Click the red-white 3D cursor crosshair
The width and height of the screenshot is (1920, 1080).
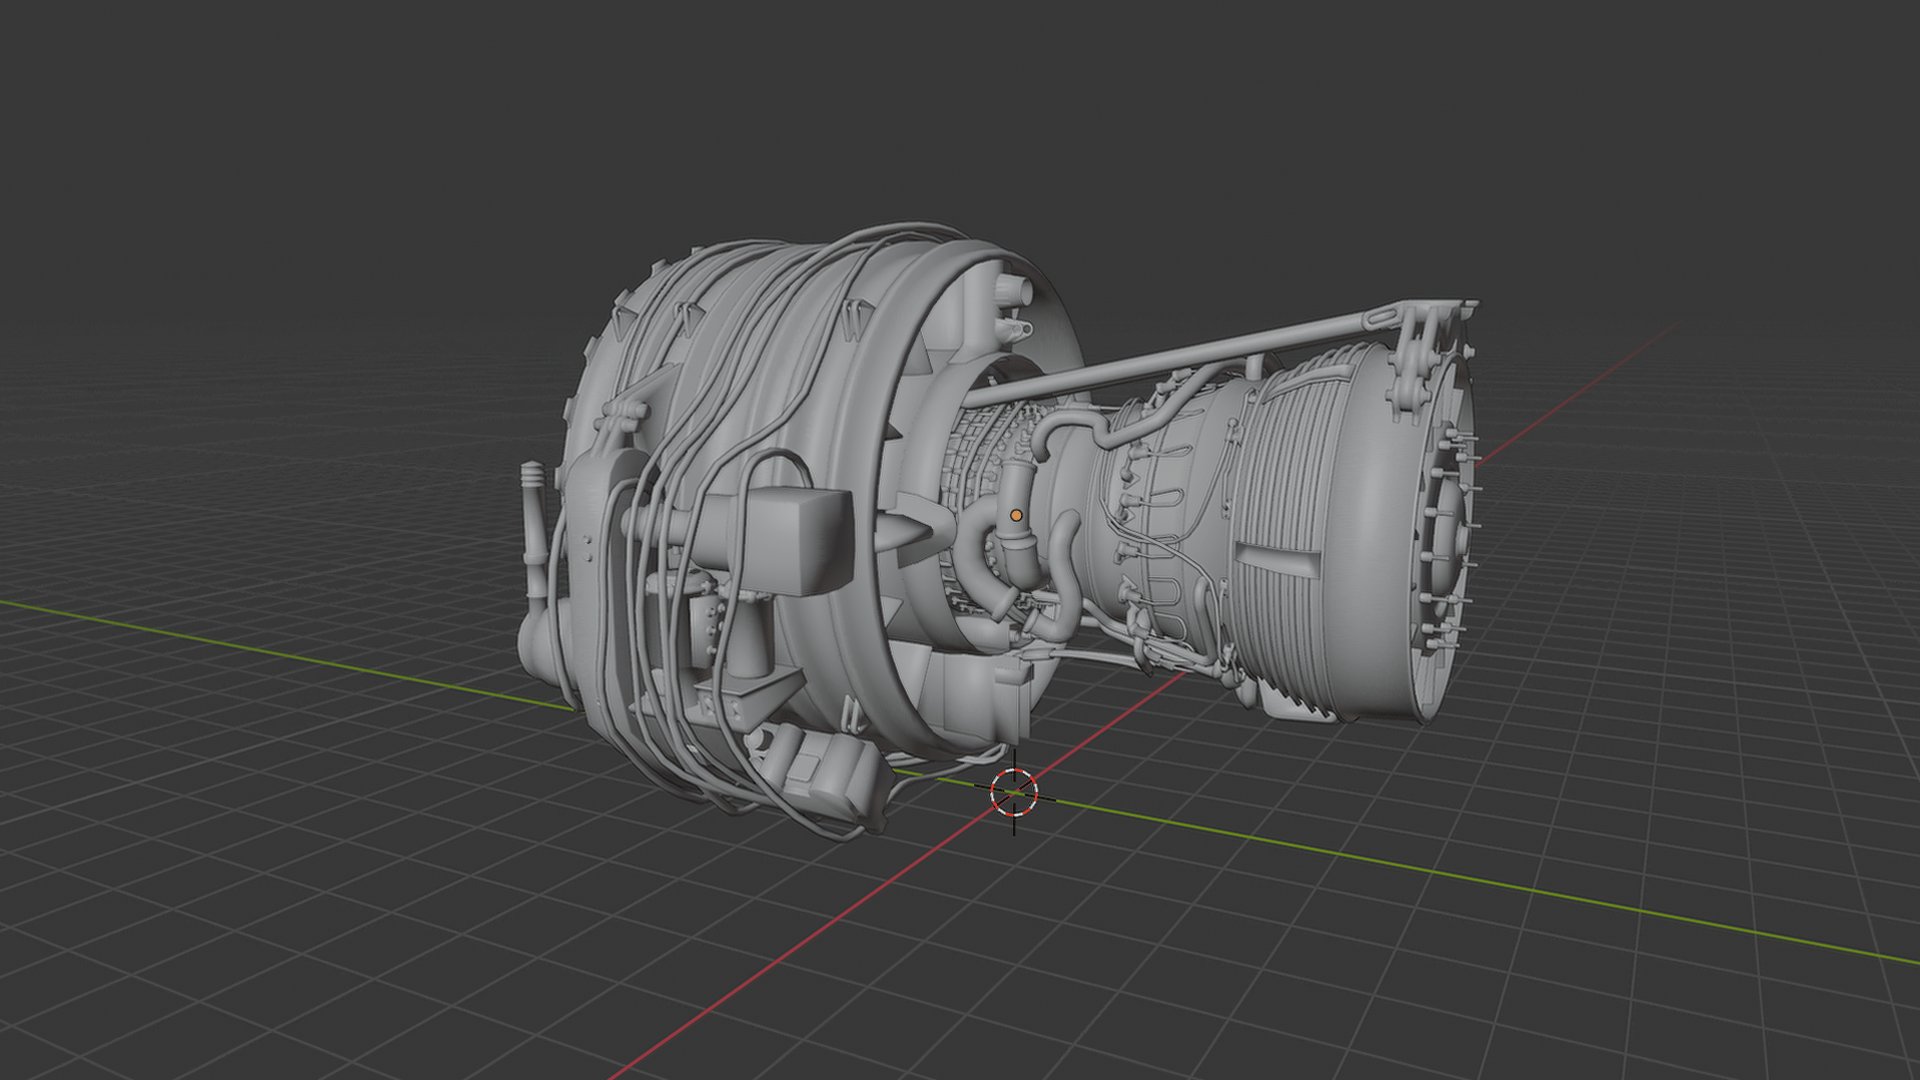[x=1014, y=792]
